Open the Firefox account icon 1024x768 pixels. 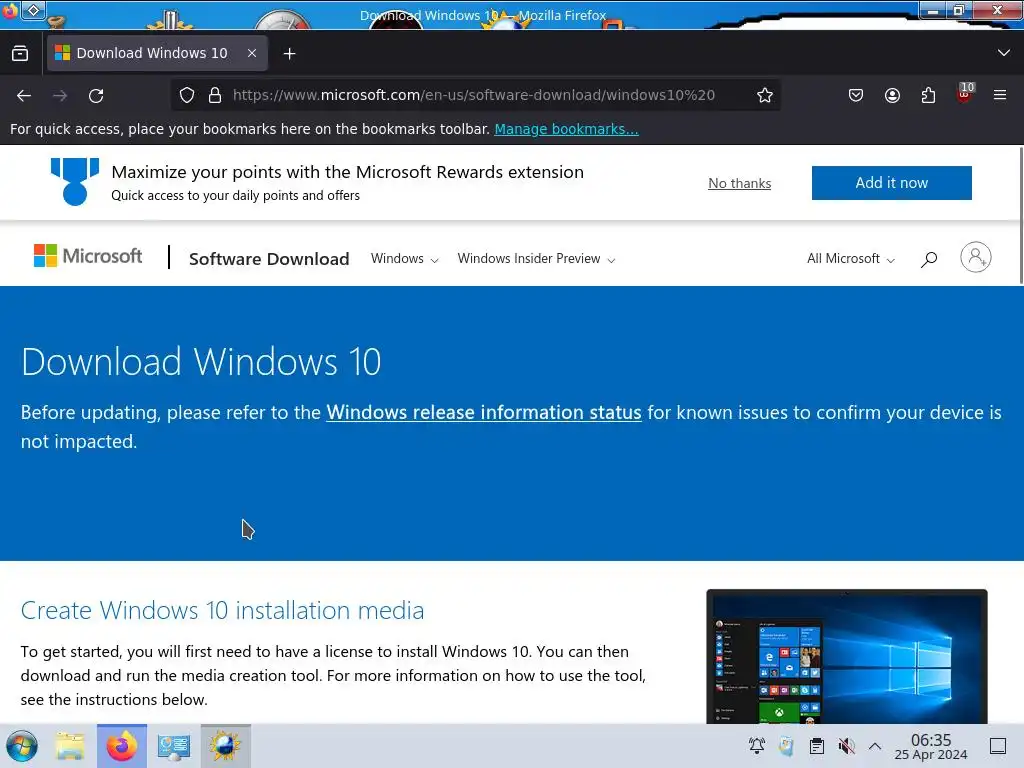click(892, 95)
